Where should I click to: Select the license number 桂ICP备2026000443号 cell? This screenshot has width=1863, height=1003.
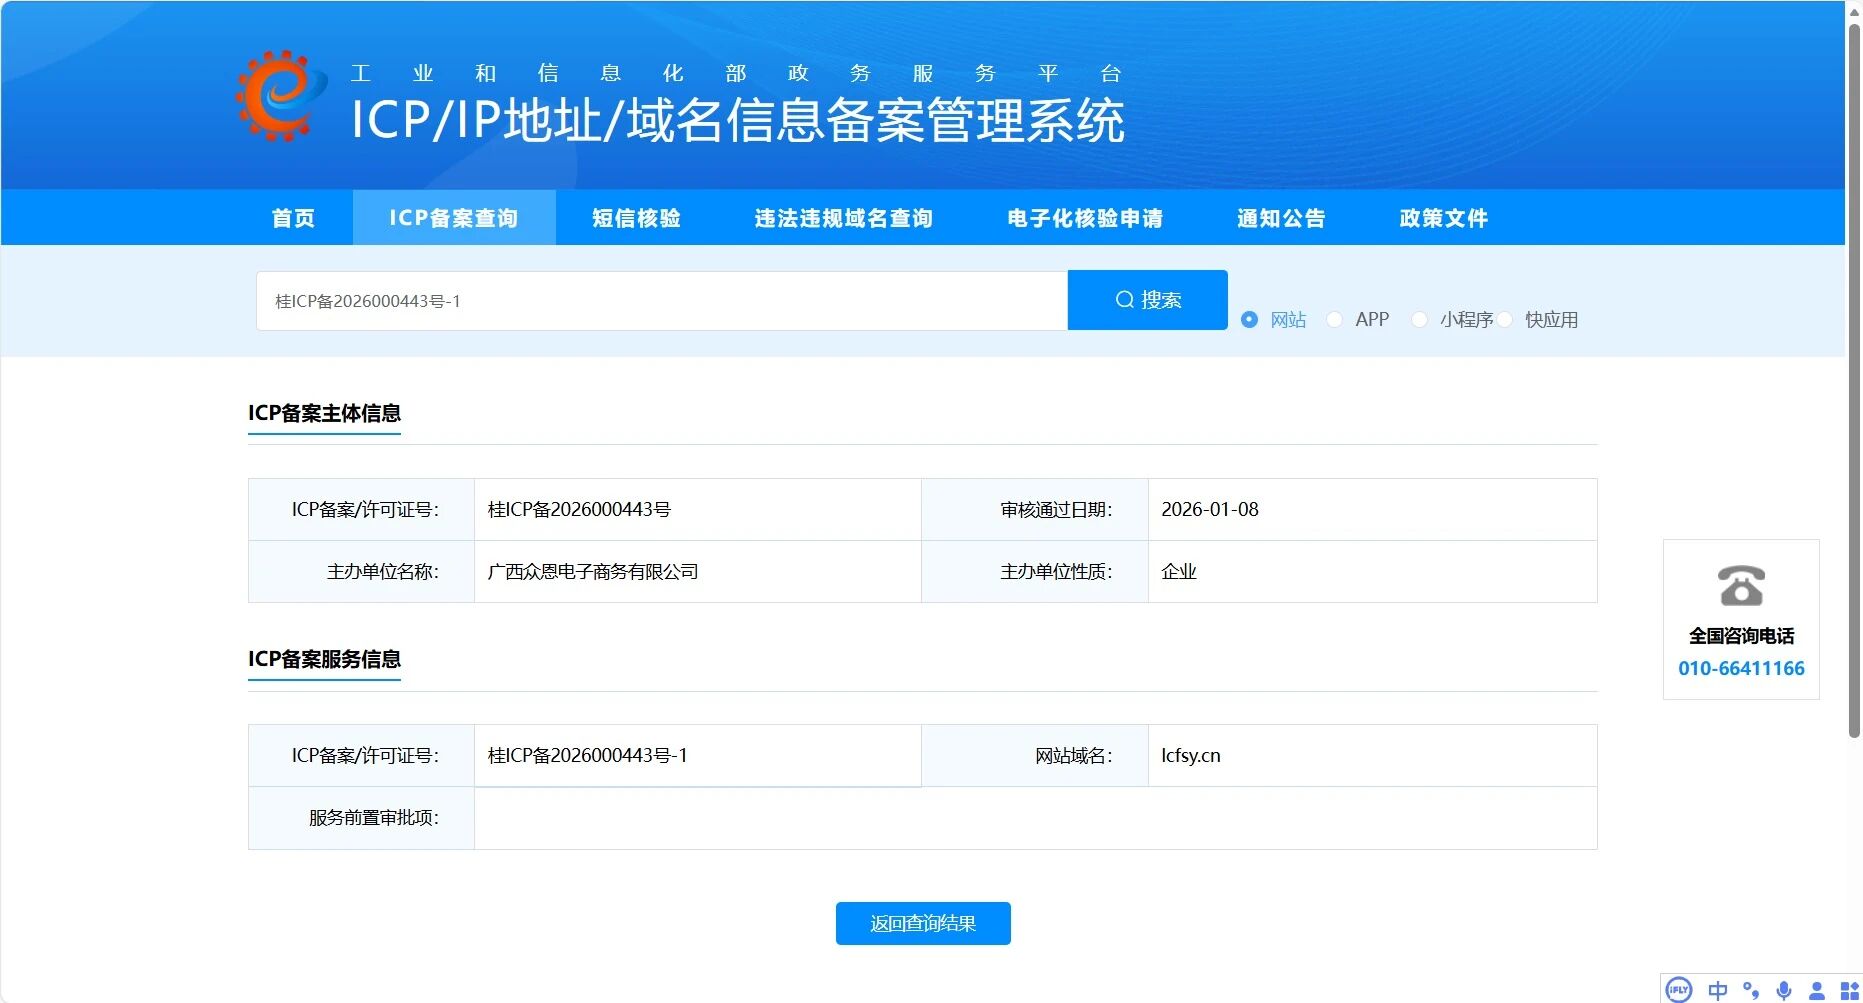coord(698,510)
